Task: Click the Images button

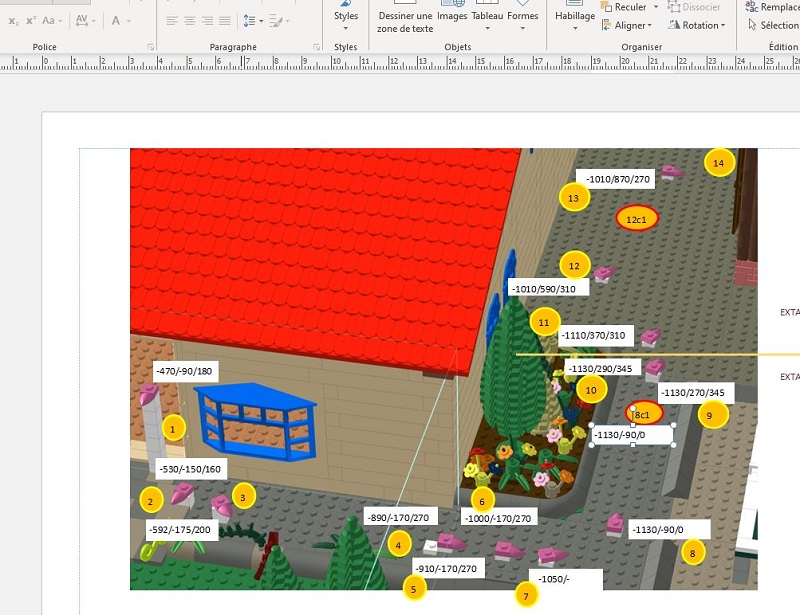Action: click(452, 13)
